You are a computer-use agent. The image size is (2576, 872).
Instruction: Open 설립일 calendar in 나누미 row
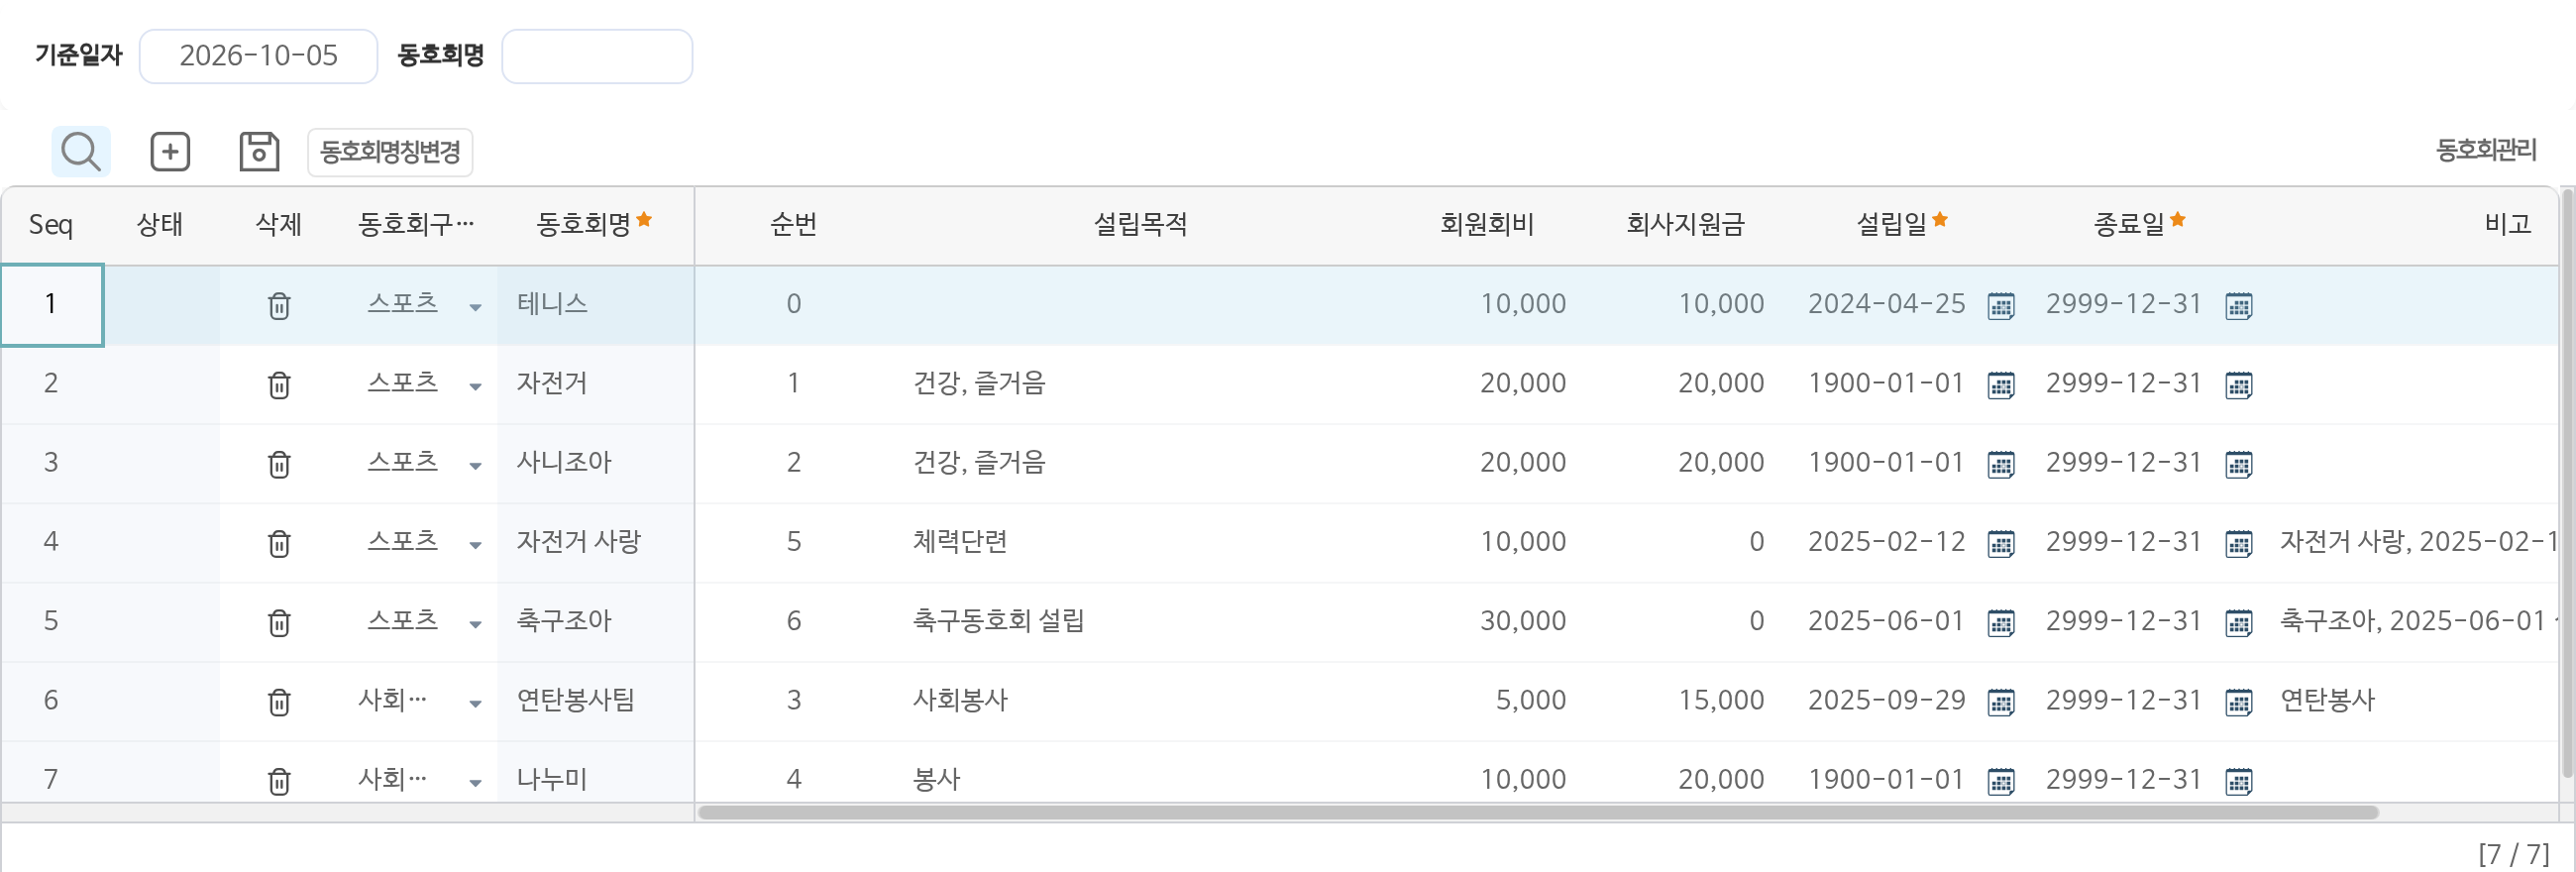click(2001, 780)
